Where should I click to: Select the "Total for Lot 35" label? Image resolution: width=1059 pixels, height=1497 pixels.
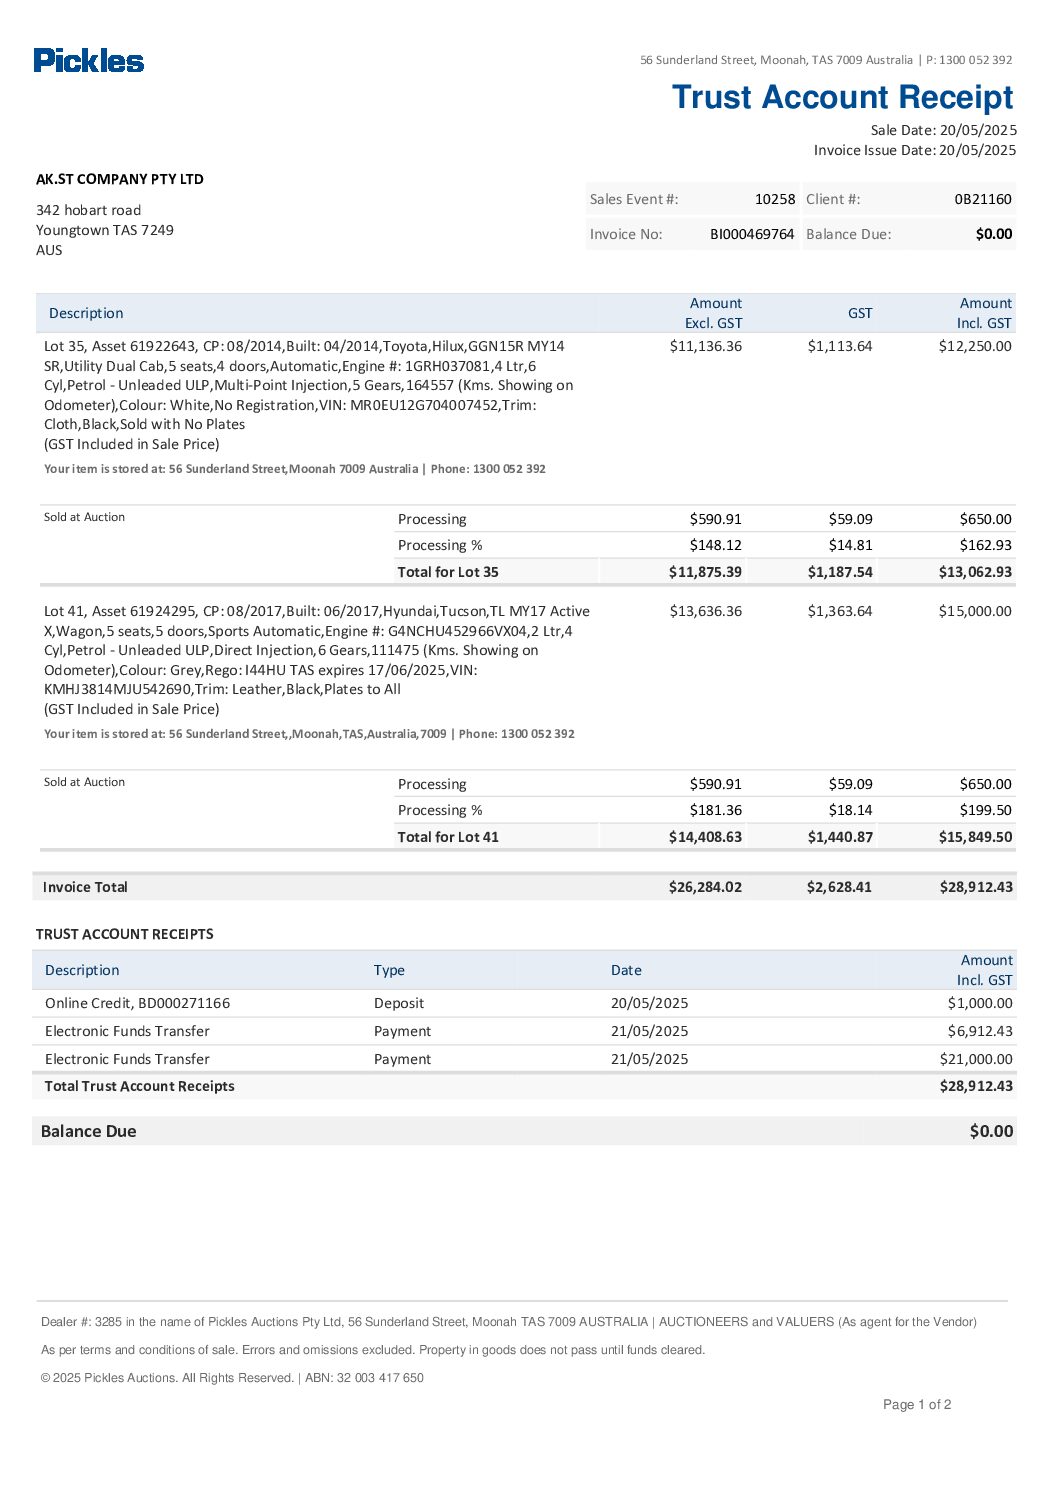click(448, 572)
